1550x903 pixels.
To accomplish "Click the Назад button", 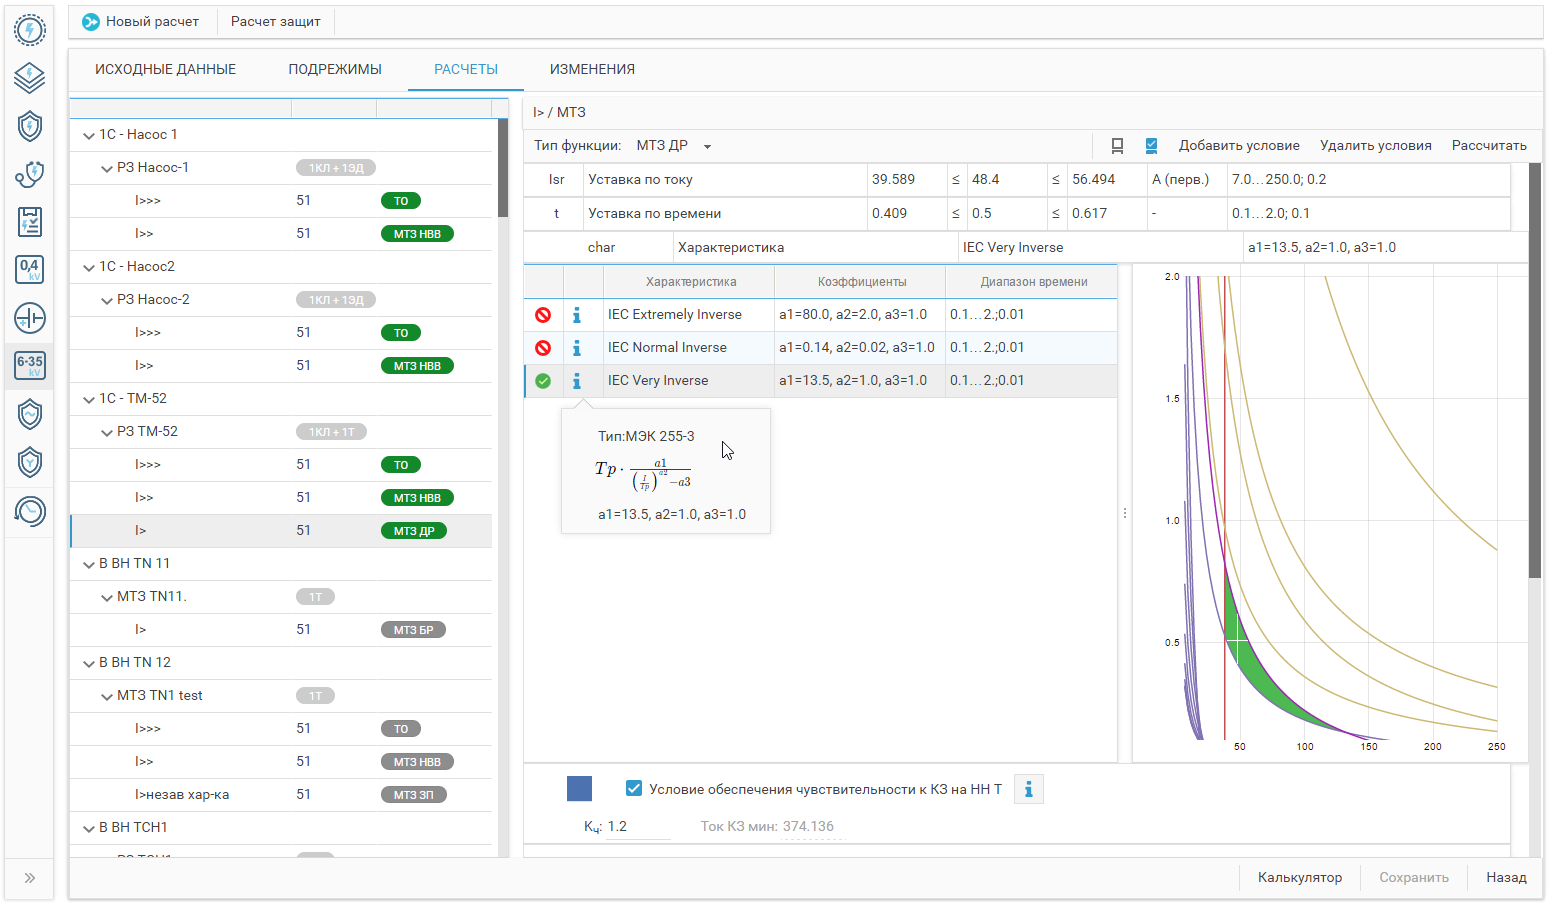I will point(1506,877).
